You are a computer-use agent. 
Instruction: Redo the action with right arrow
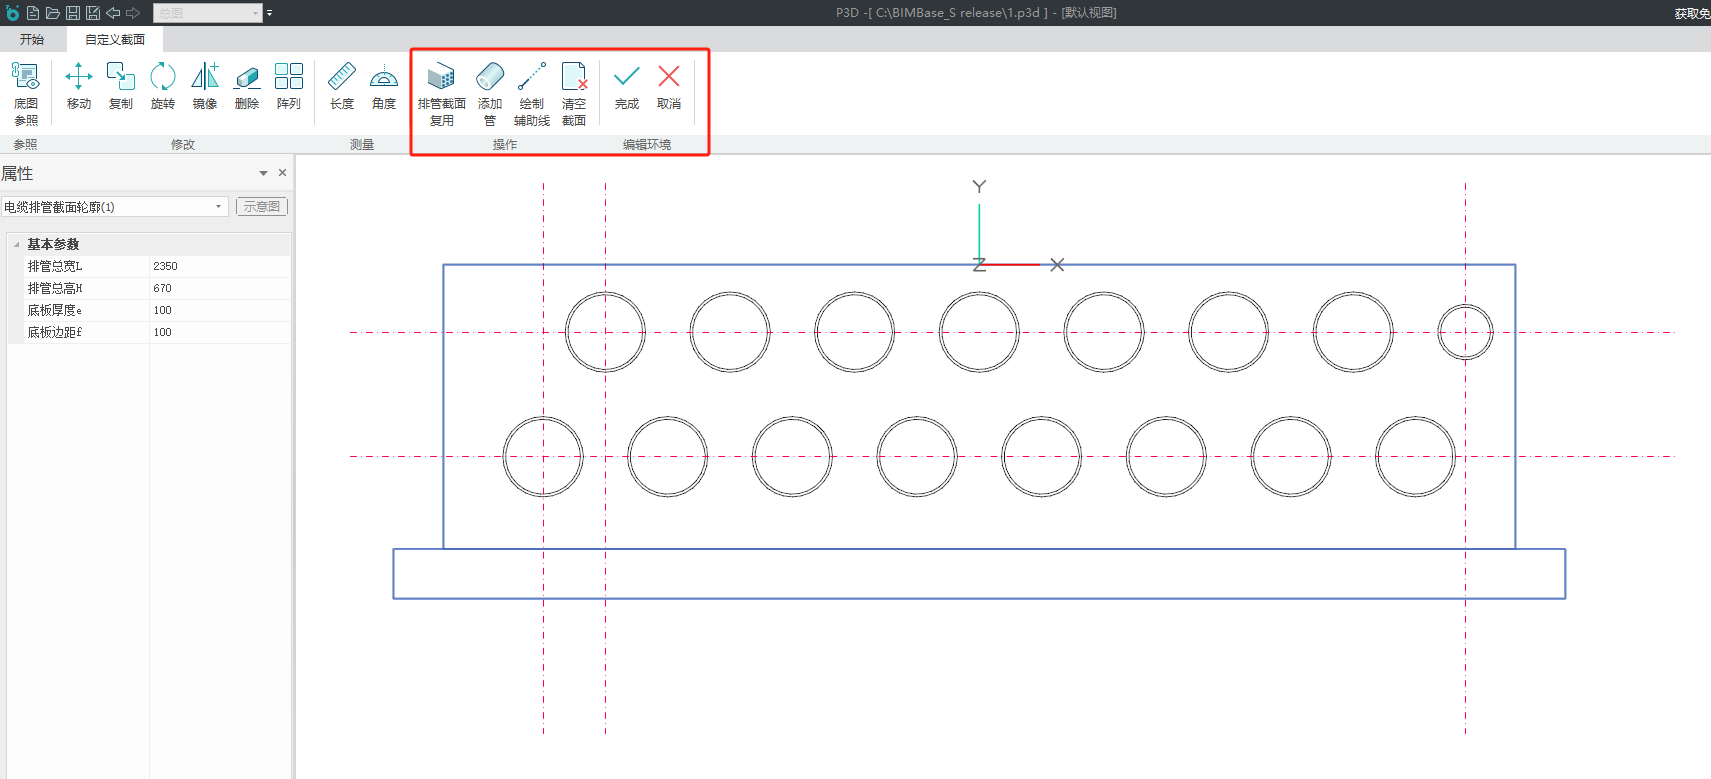[133, 13]
